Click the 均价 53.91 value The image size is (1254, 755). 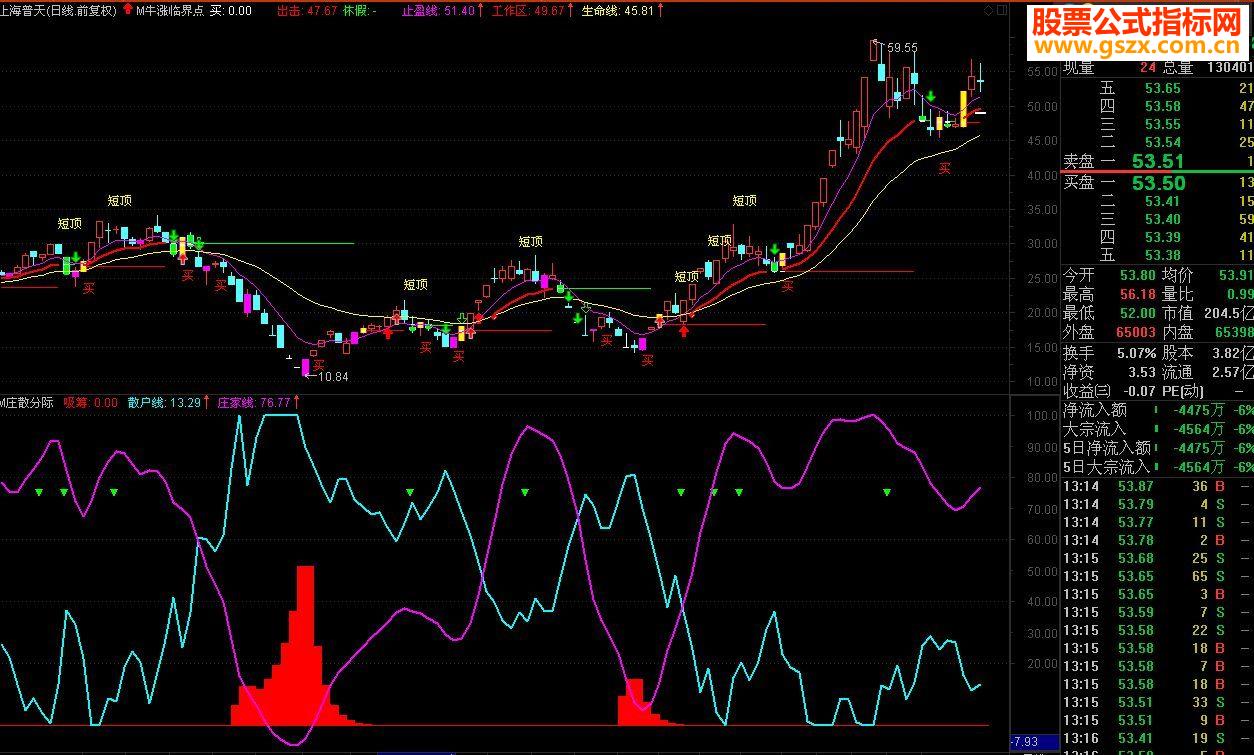pos(1236,275)
